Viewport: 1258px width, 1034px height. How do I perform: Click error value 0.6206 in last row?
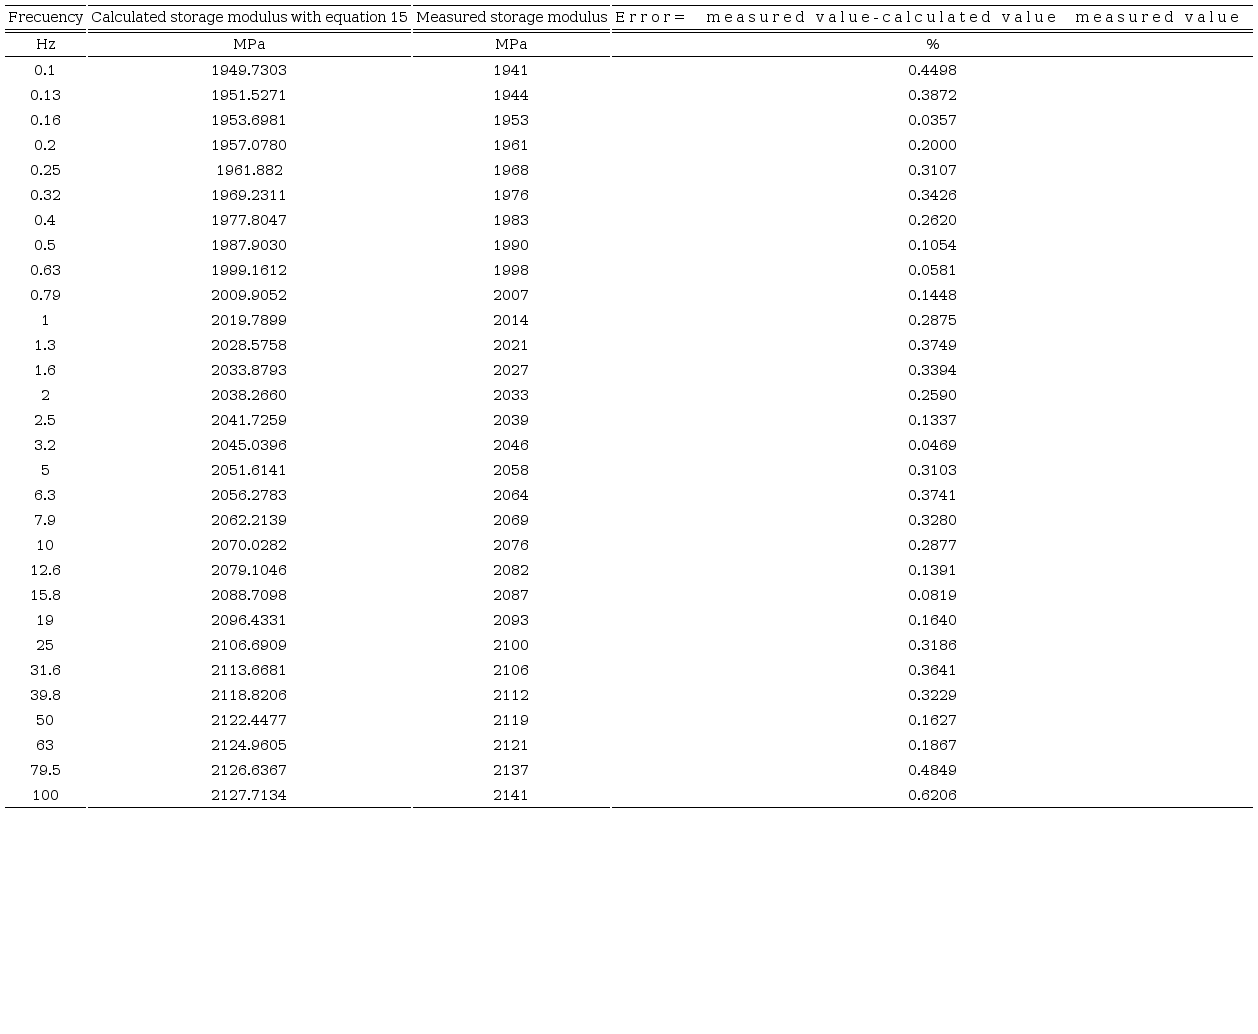pyautogui.click(x=932, y=795)
